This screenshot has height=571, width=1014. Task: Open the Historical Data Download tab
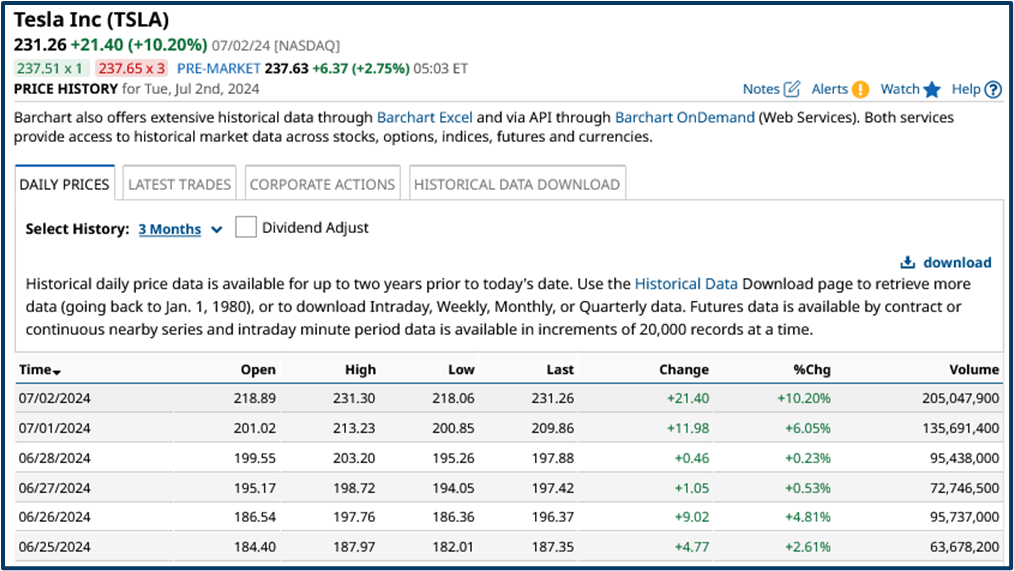point(517,184)
